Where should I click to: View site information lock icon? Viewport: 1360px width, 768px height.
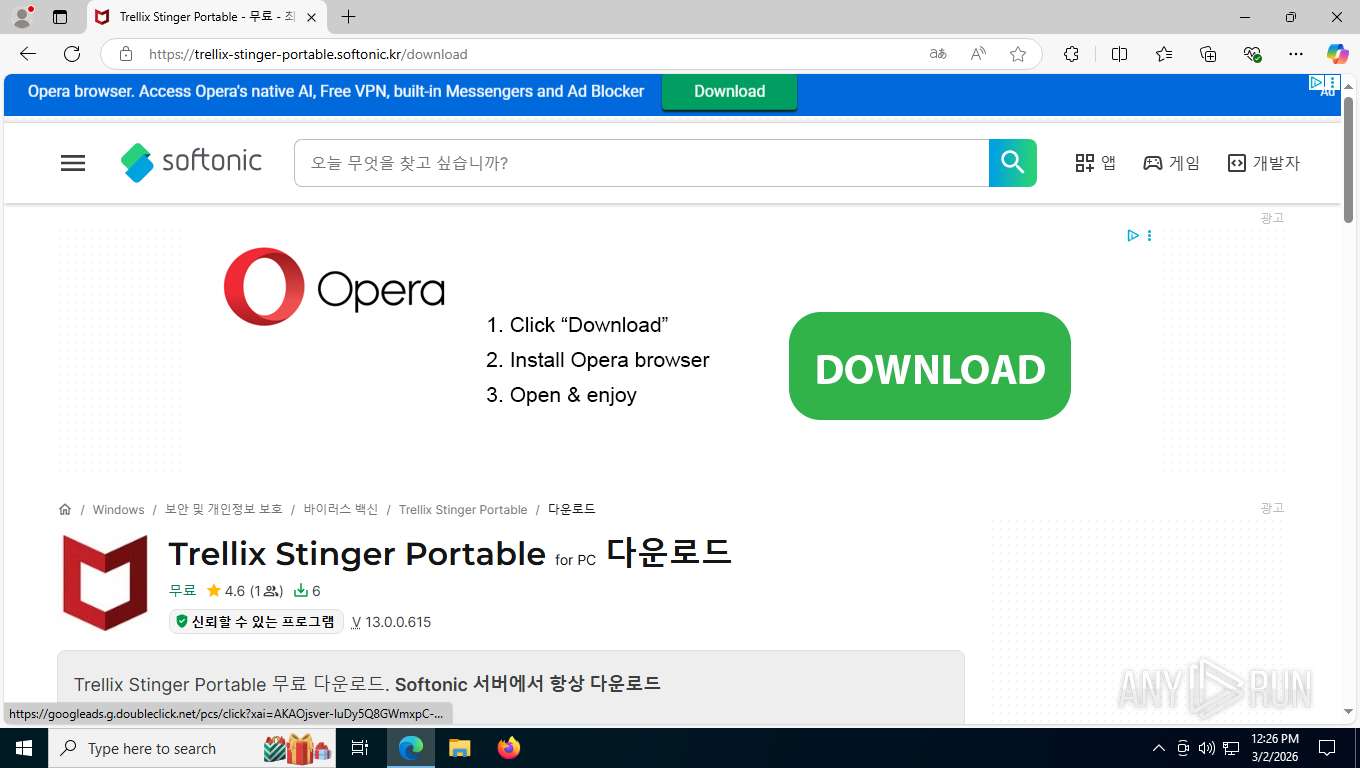(125, 54)
